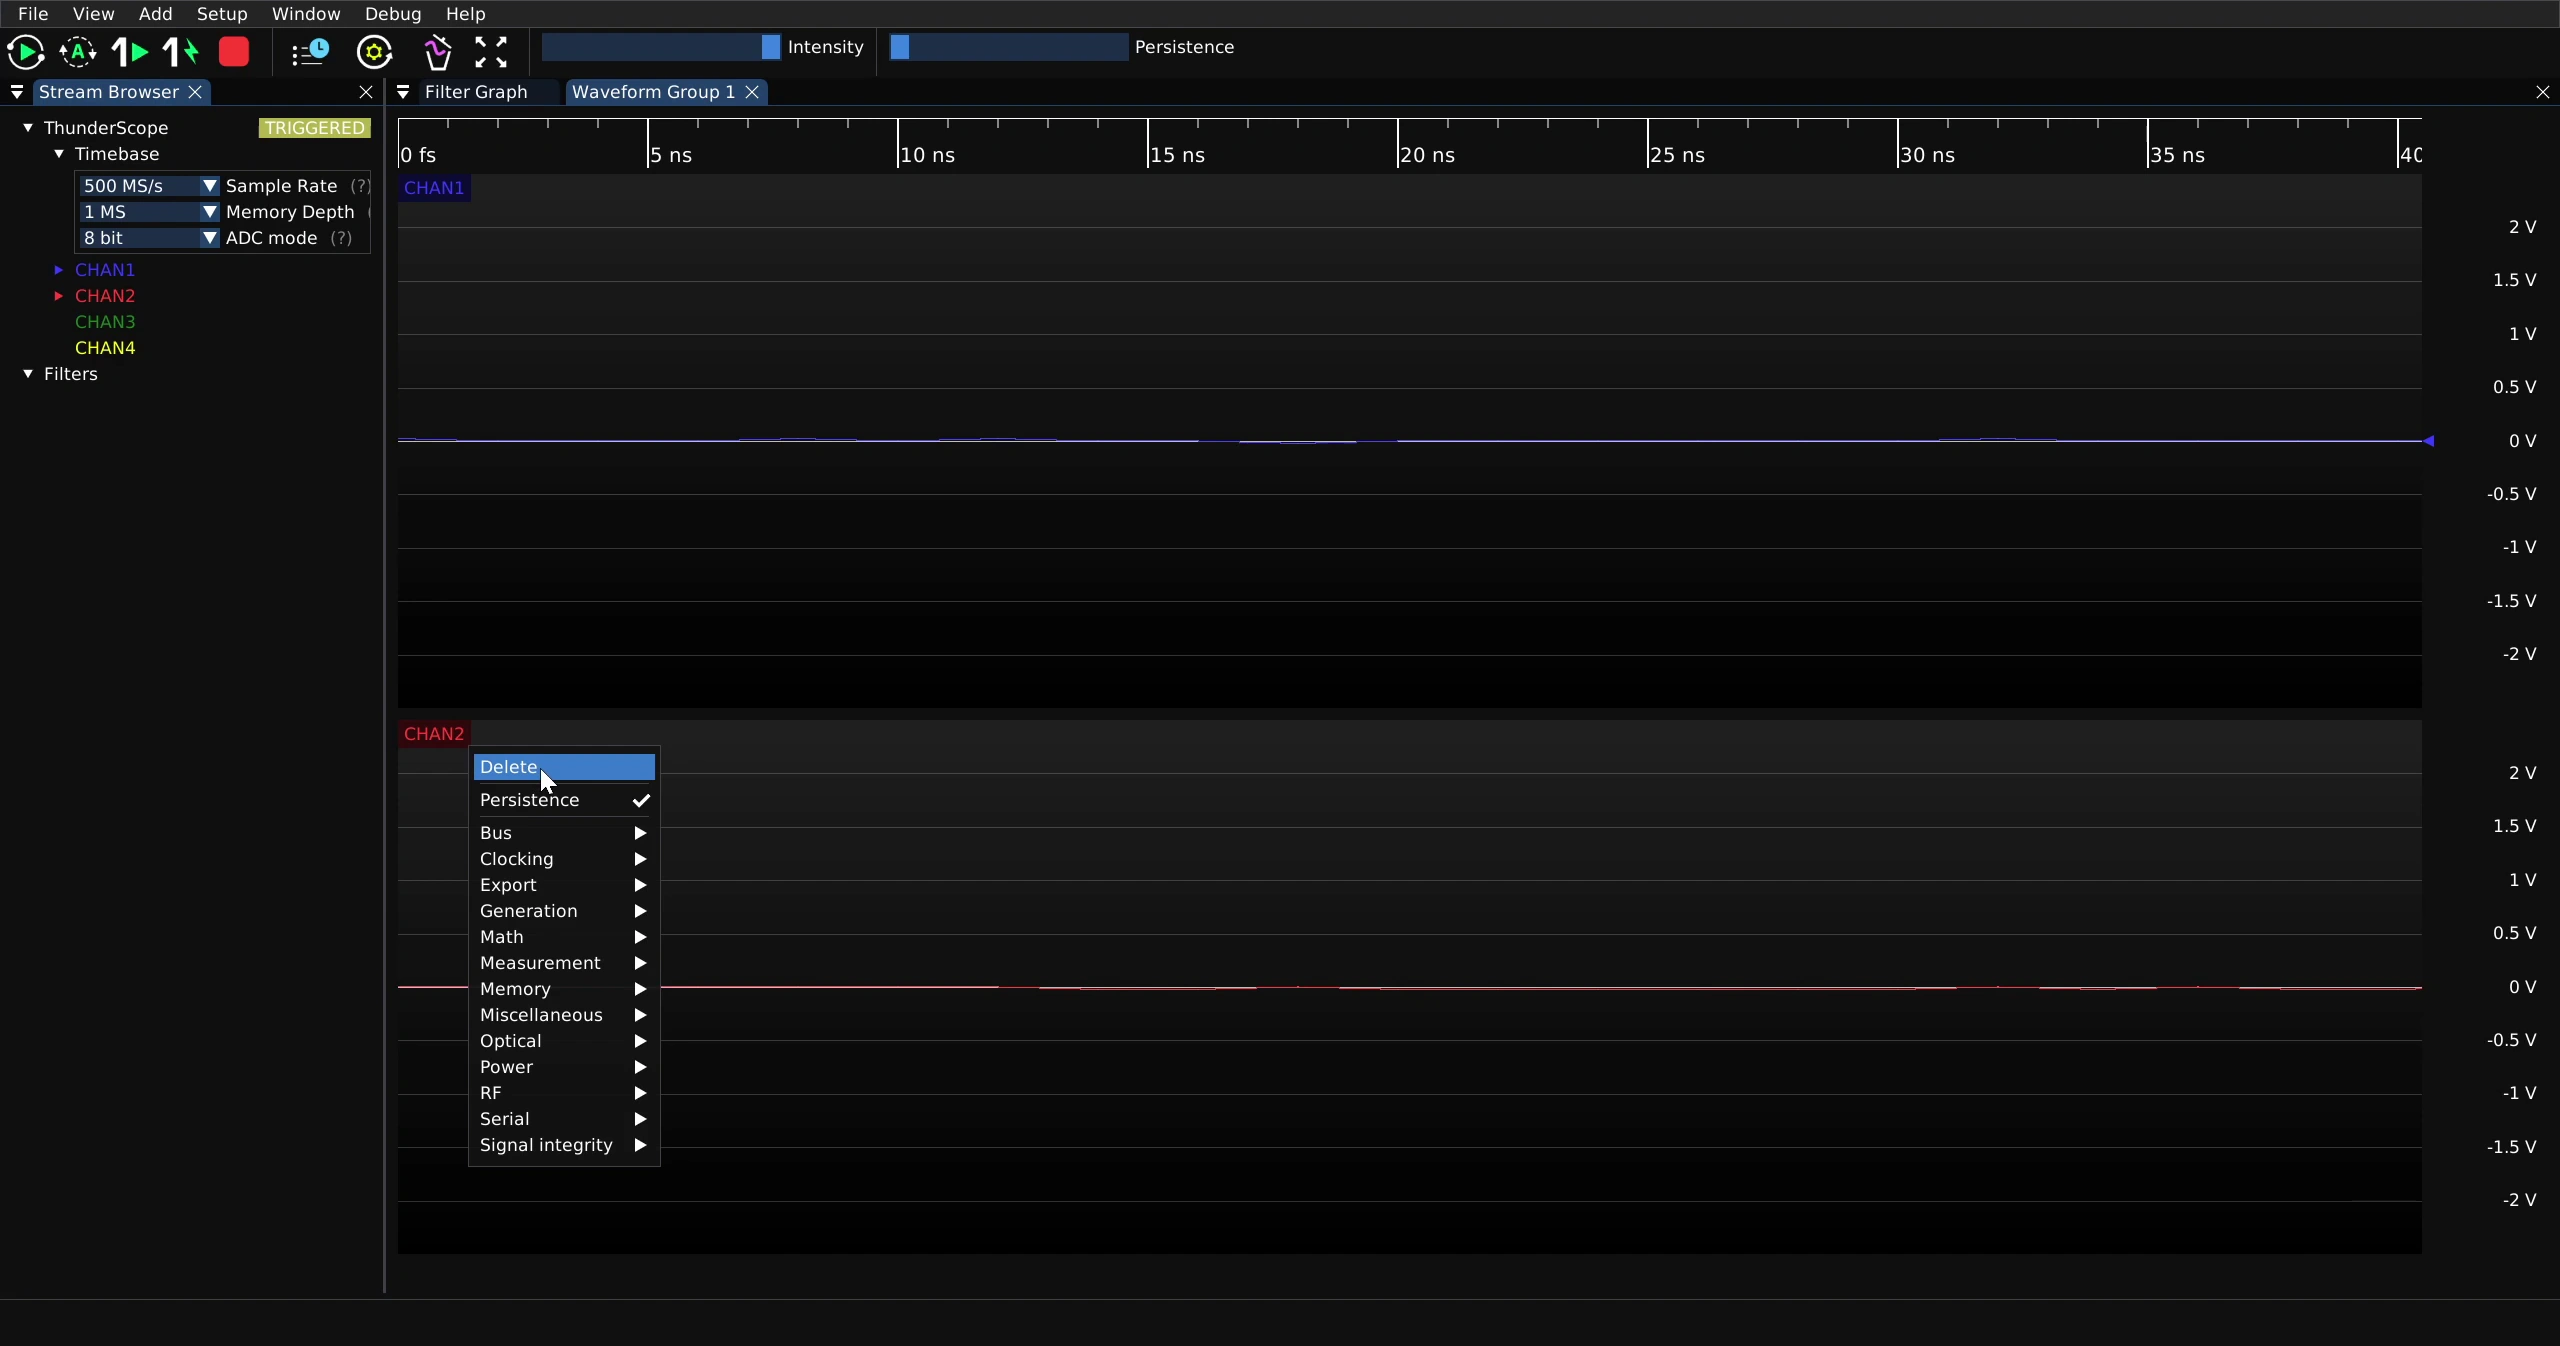Expand the CHAN2 tree node

[x=59, y=296]
